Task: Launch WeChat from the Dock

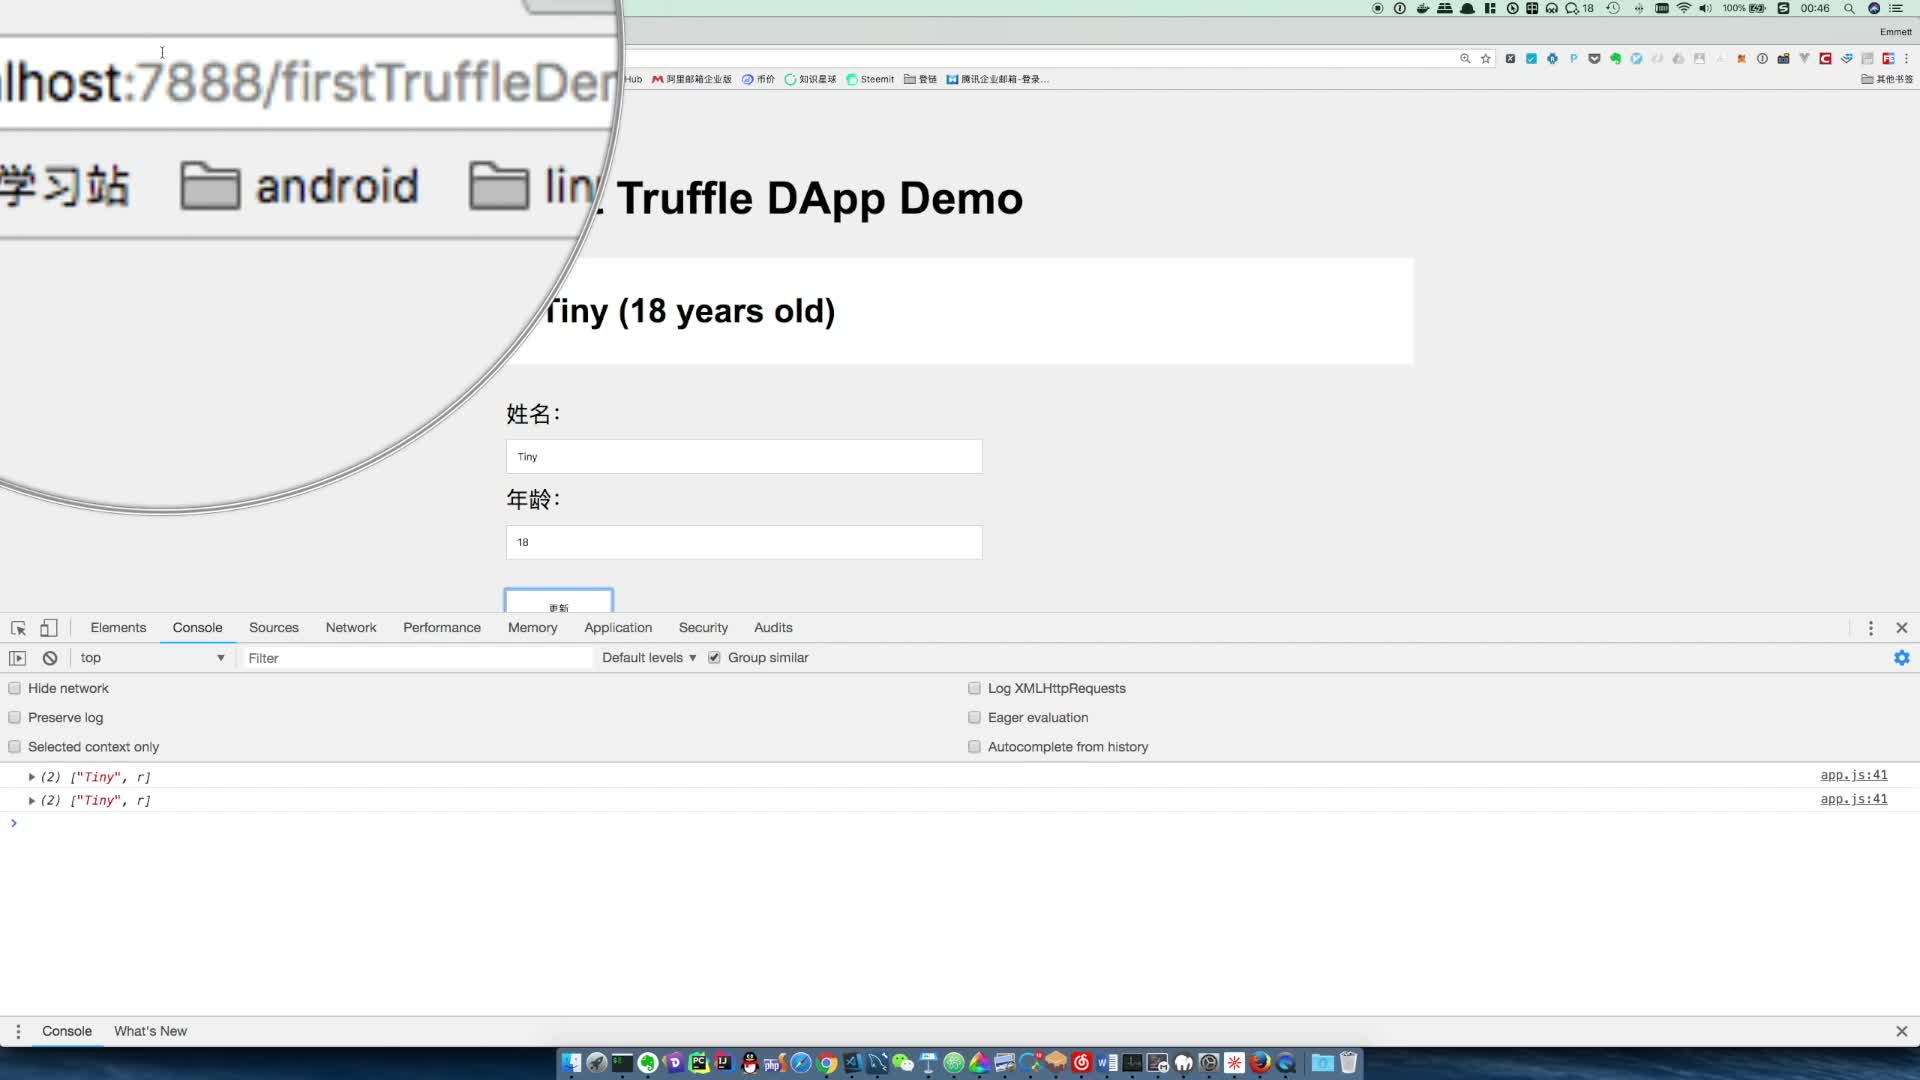Action: pyautogui.click(x=903, y=1063)
